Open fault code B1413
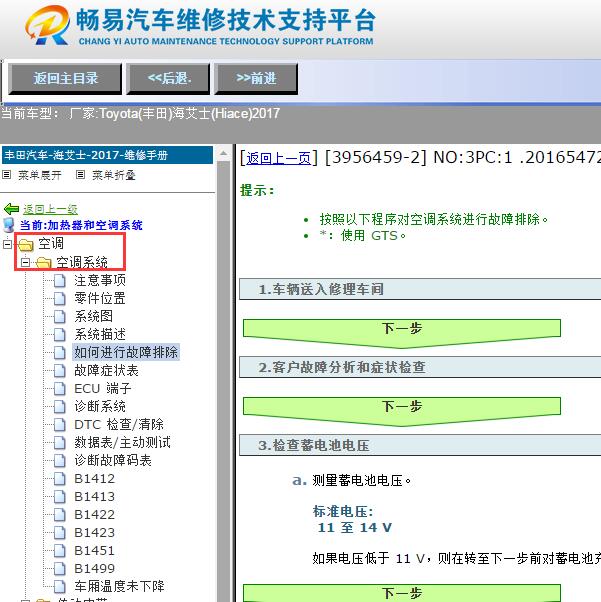Image resolution: width=601 pixels, height=602 pixels. point(94,497)
